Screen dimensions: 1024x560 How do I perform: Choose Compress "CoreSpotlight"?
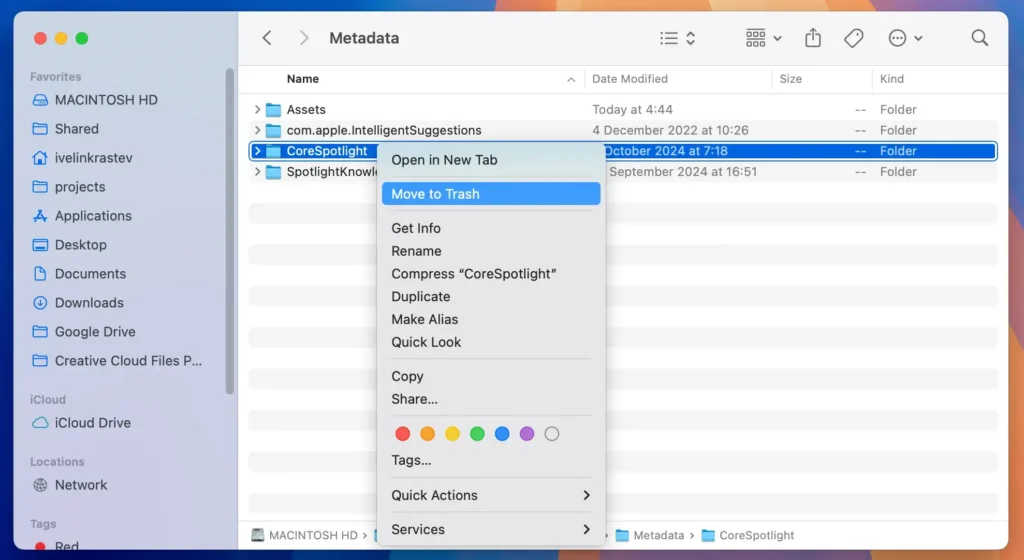click(491, 274)
